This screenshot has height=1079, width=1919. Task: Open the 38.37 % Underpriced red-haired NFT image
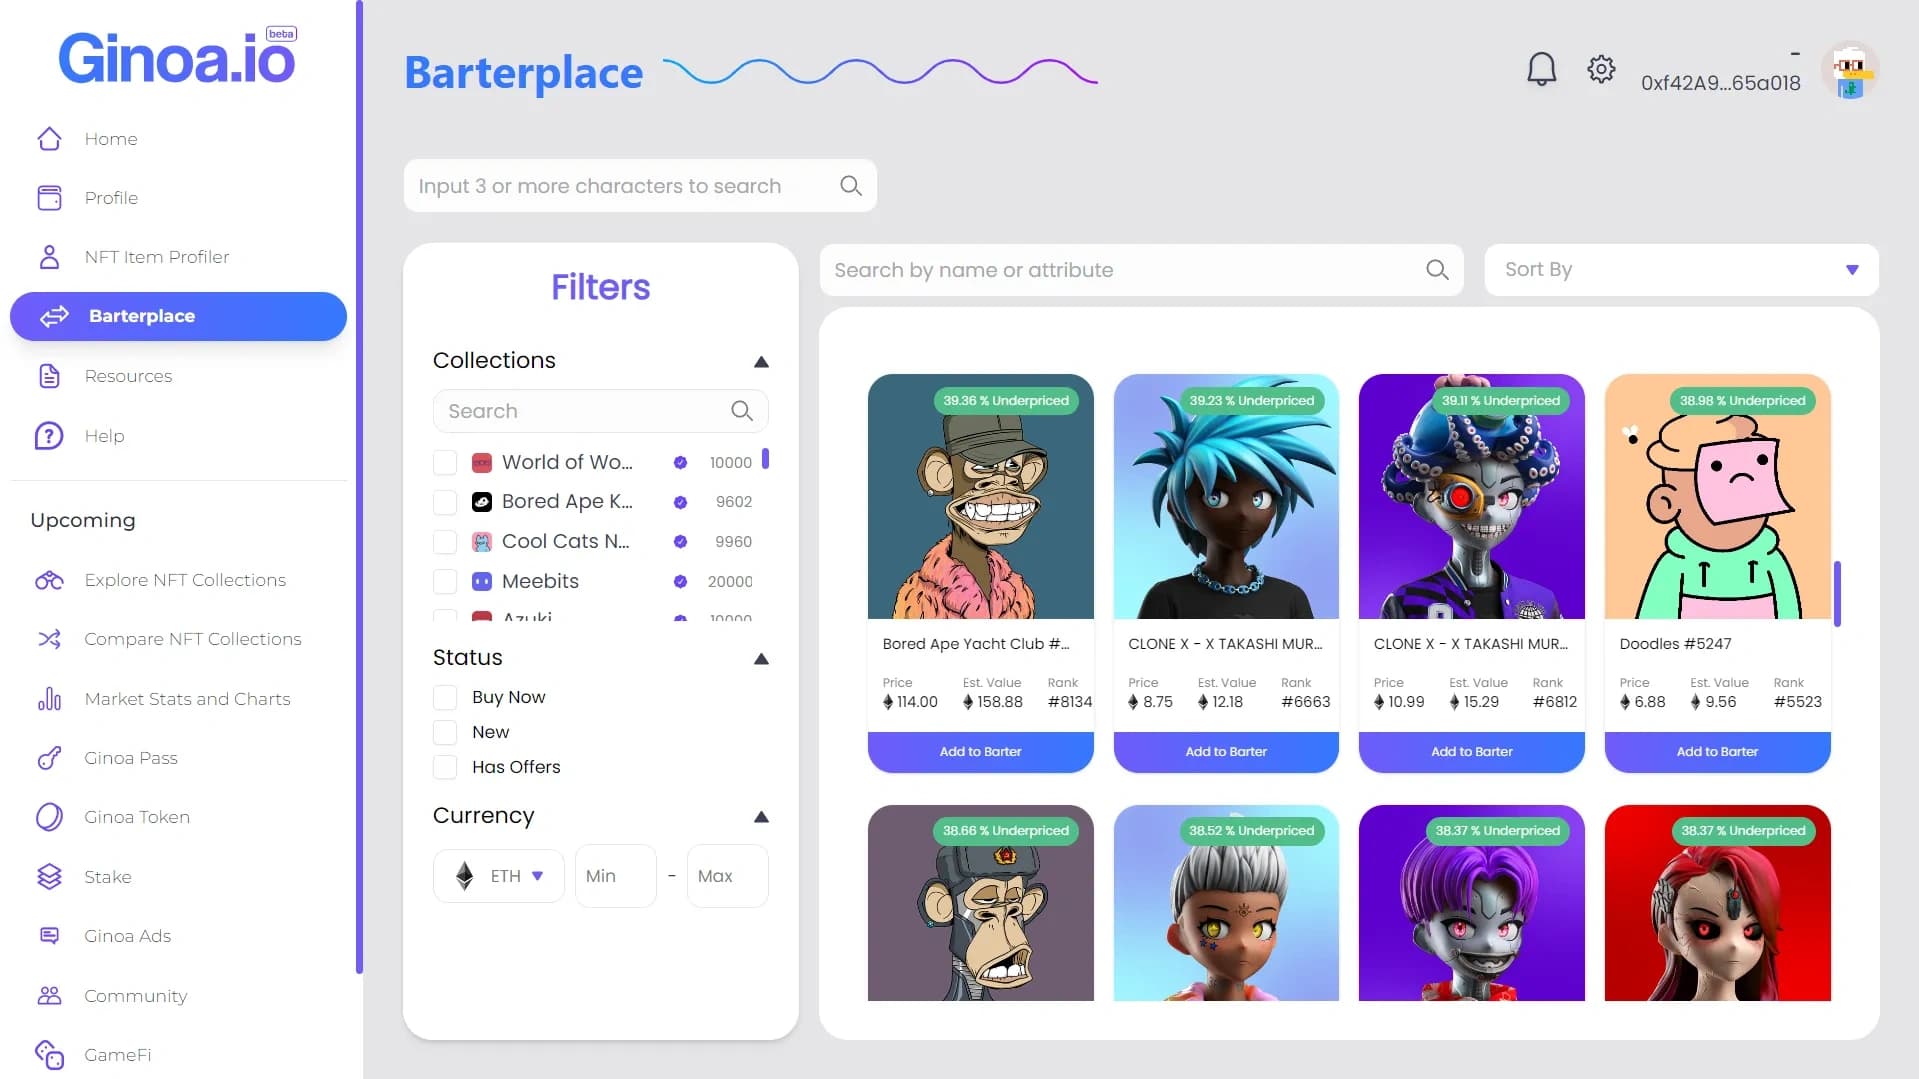(1717, 903)
